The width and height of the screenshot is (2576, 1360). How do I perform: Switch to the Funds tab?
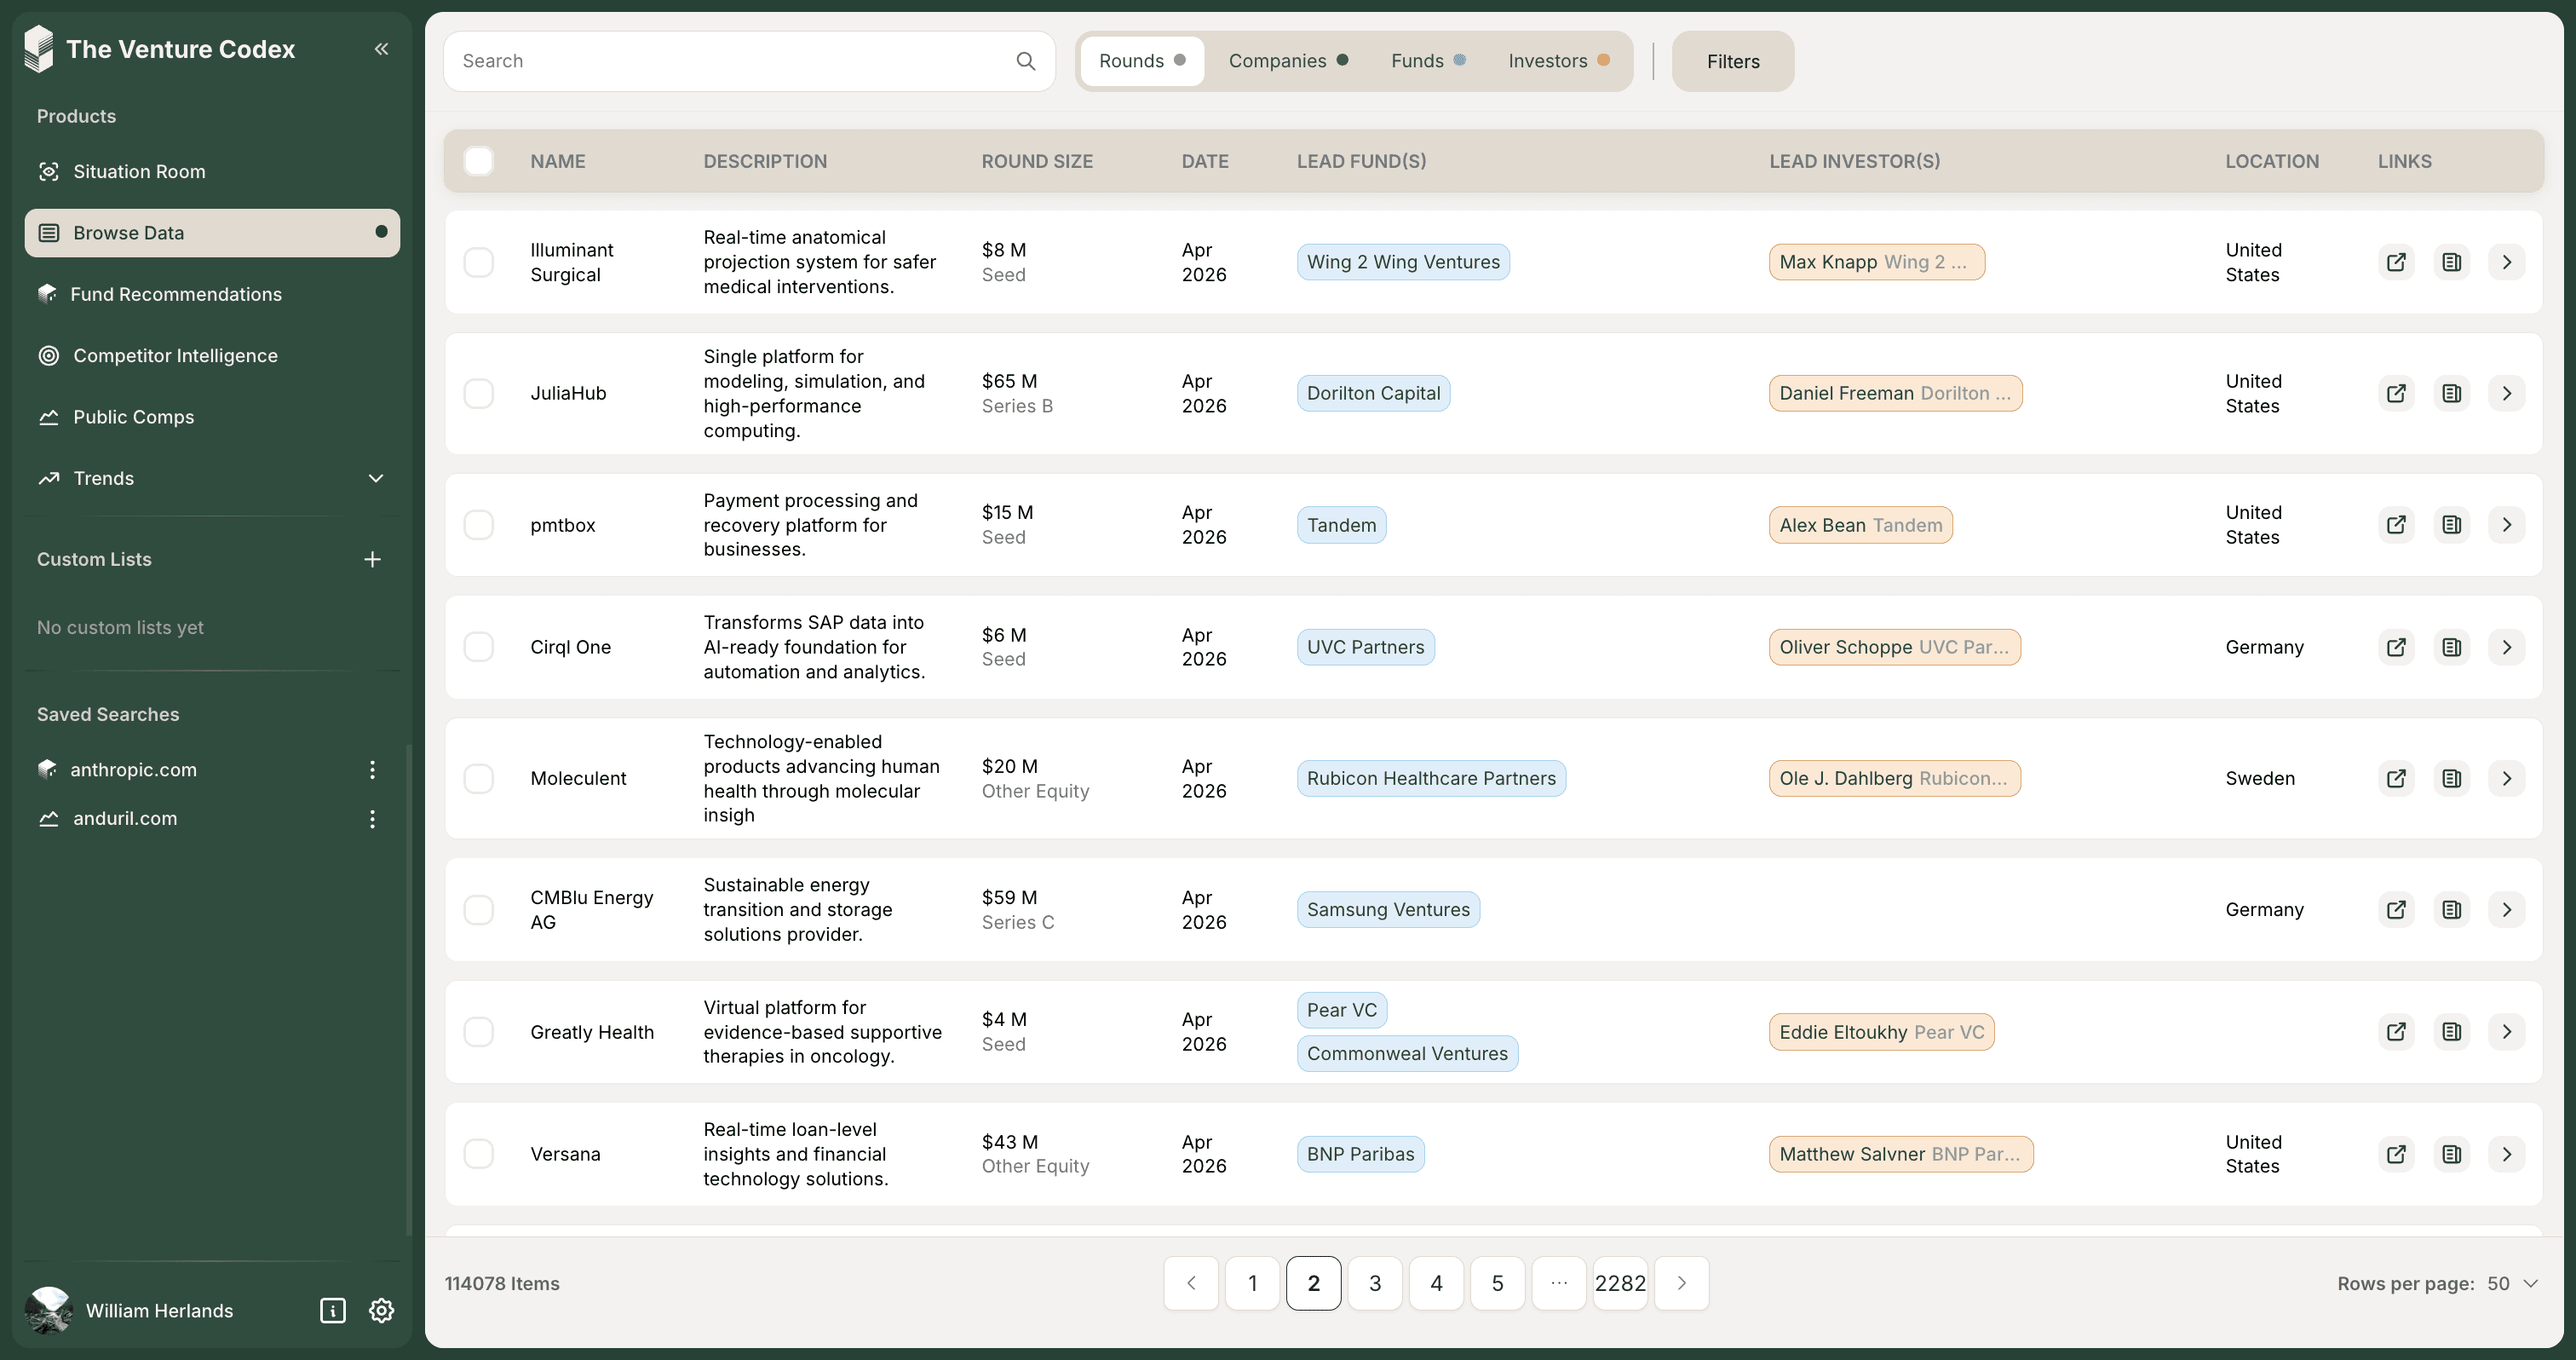coord(1428,61)
